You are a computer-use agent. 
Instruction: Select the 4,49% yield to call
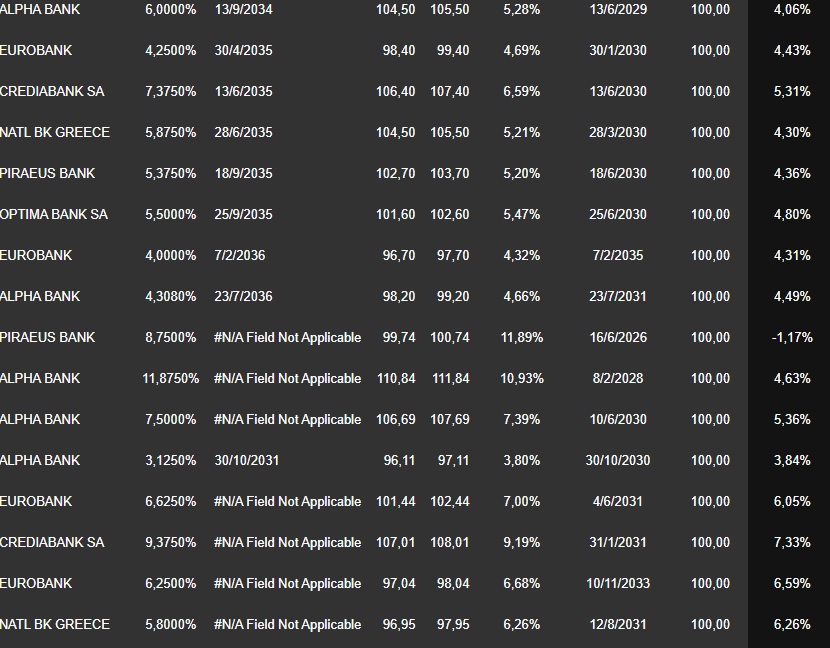tap(792, 296)
